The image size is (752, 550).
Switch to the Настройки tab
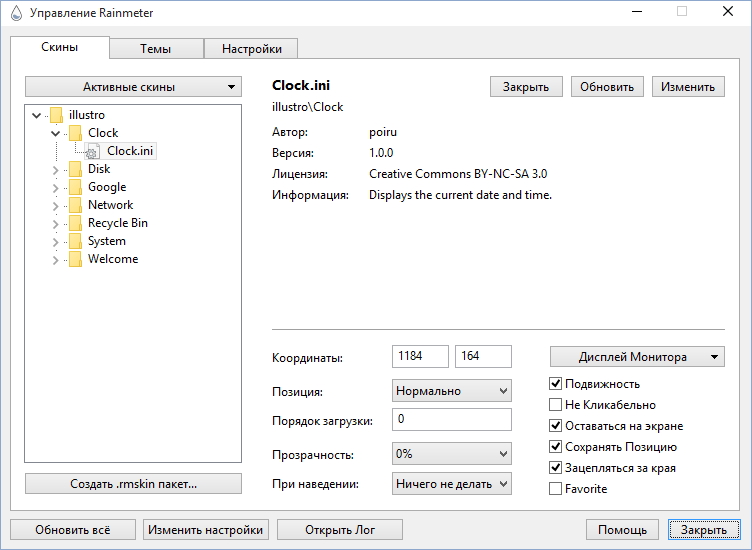[x=251, y=48]
